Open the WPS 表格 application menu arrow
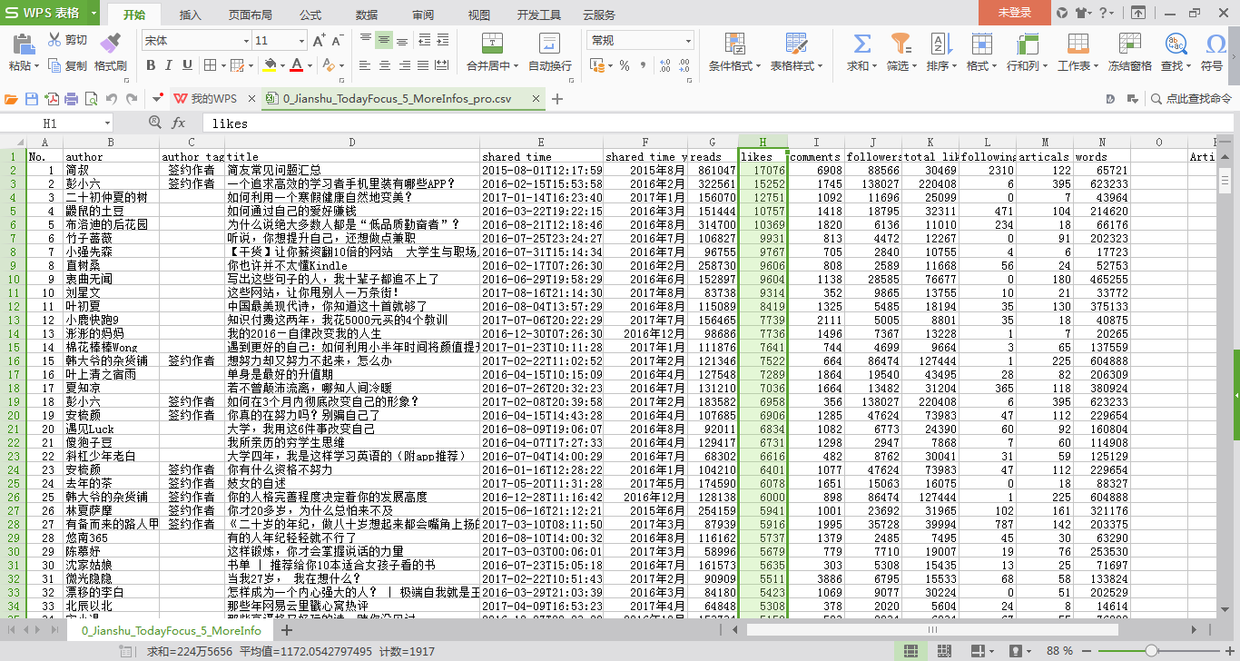 tap(93, 12)
